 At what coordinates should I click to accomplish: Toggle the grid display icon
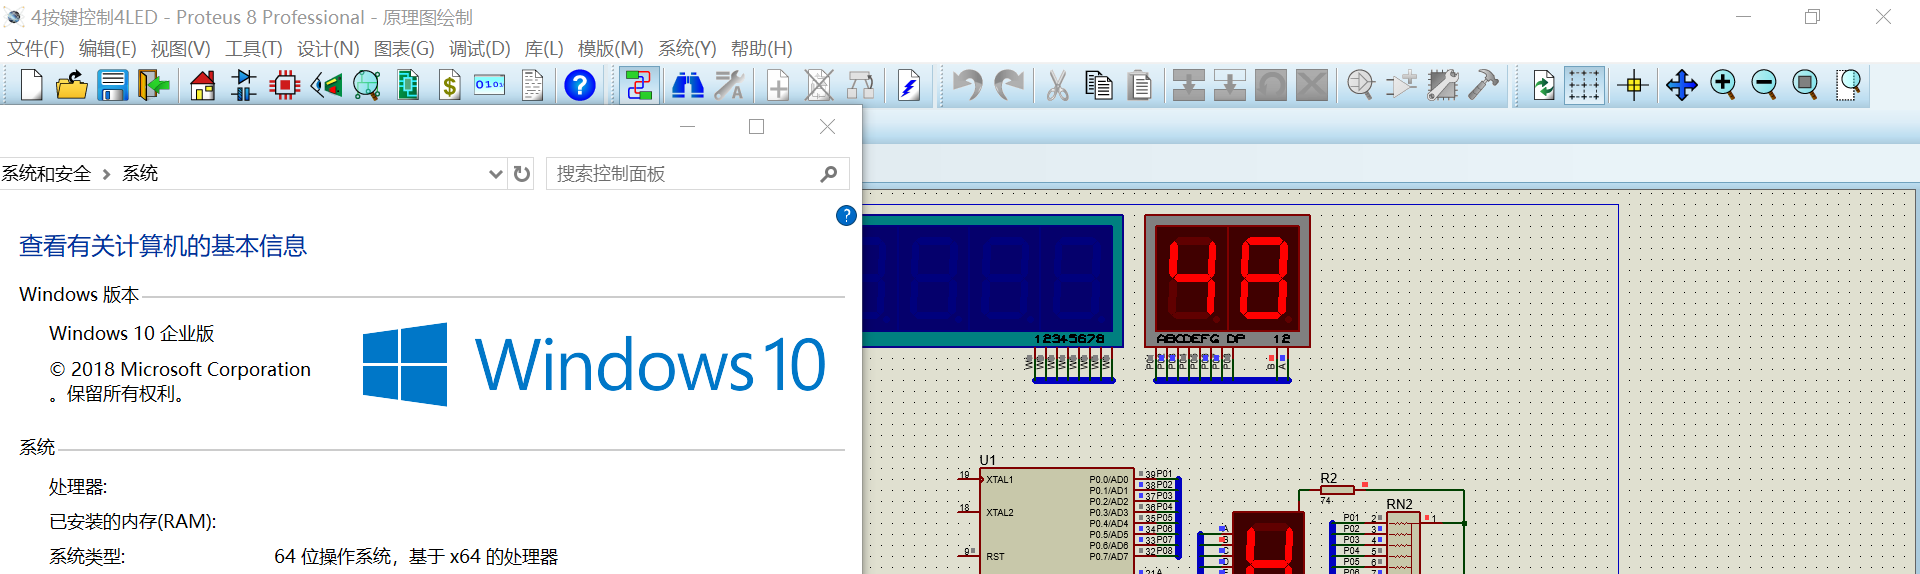[1584, 86]
